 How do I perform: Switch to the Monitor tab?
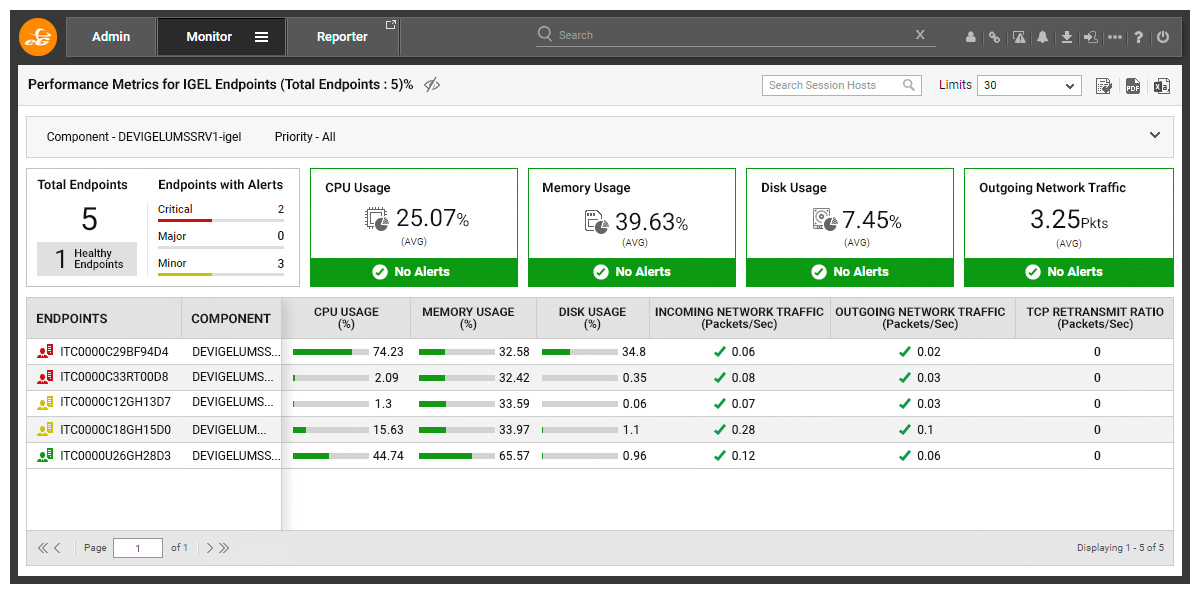point(221,37)
